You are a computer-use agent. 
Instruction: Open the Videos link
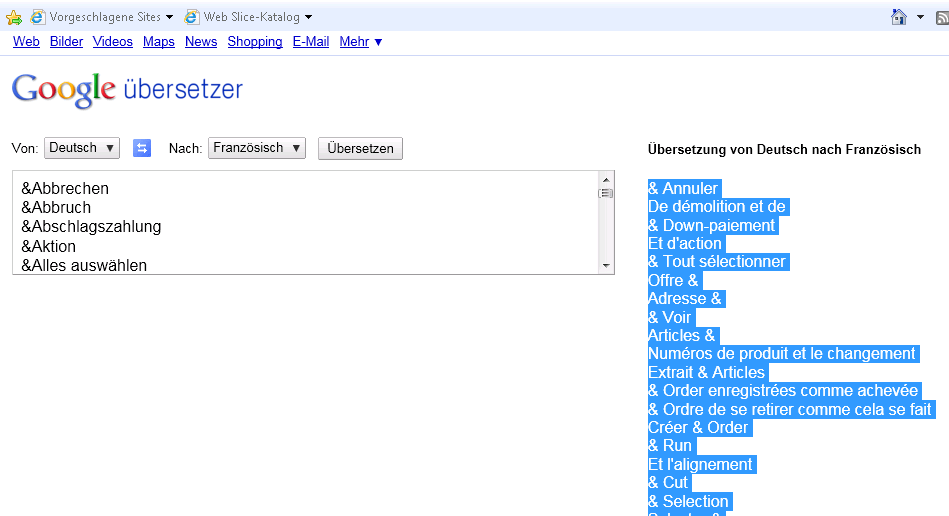coord(113,42)
